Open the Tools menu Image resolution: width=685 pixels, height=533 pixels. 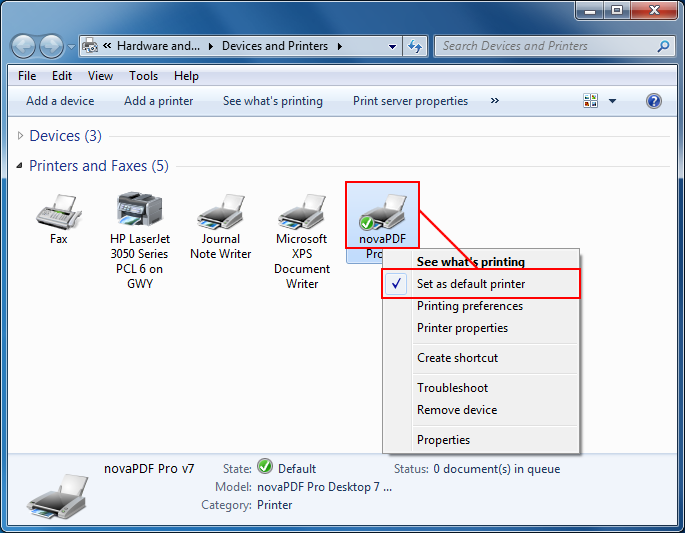click(143, 76)
